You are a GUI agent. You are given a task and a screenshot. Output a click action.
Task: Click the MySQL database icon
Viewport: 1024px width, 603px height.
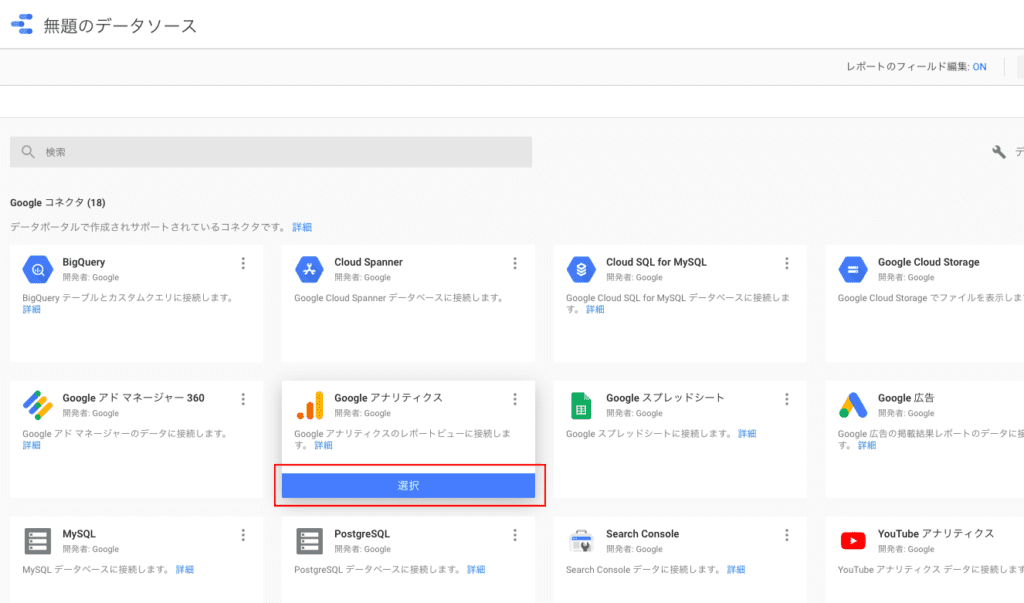coord(38,542)
